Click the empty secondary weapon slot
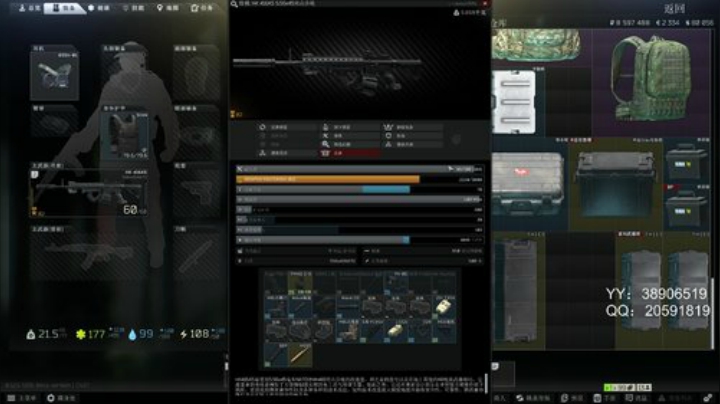 pos(89,256)
